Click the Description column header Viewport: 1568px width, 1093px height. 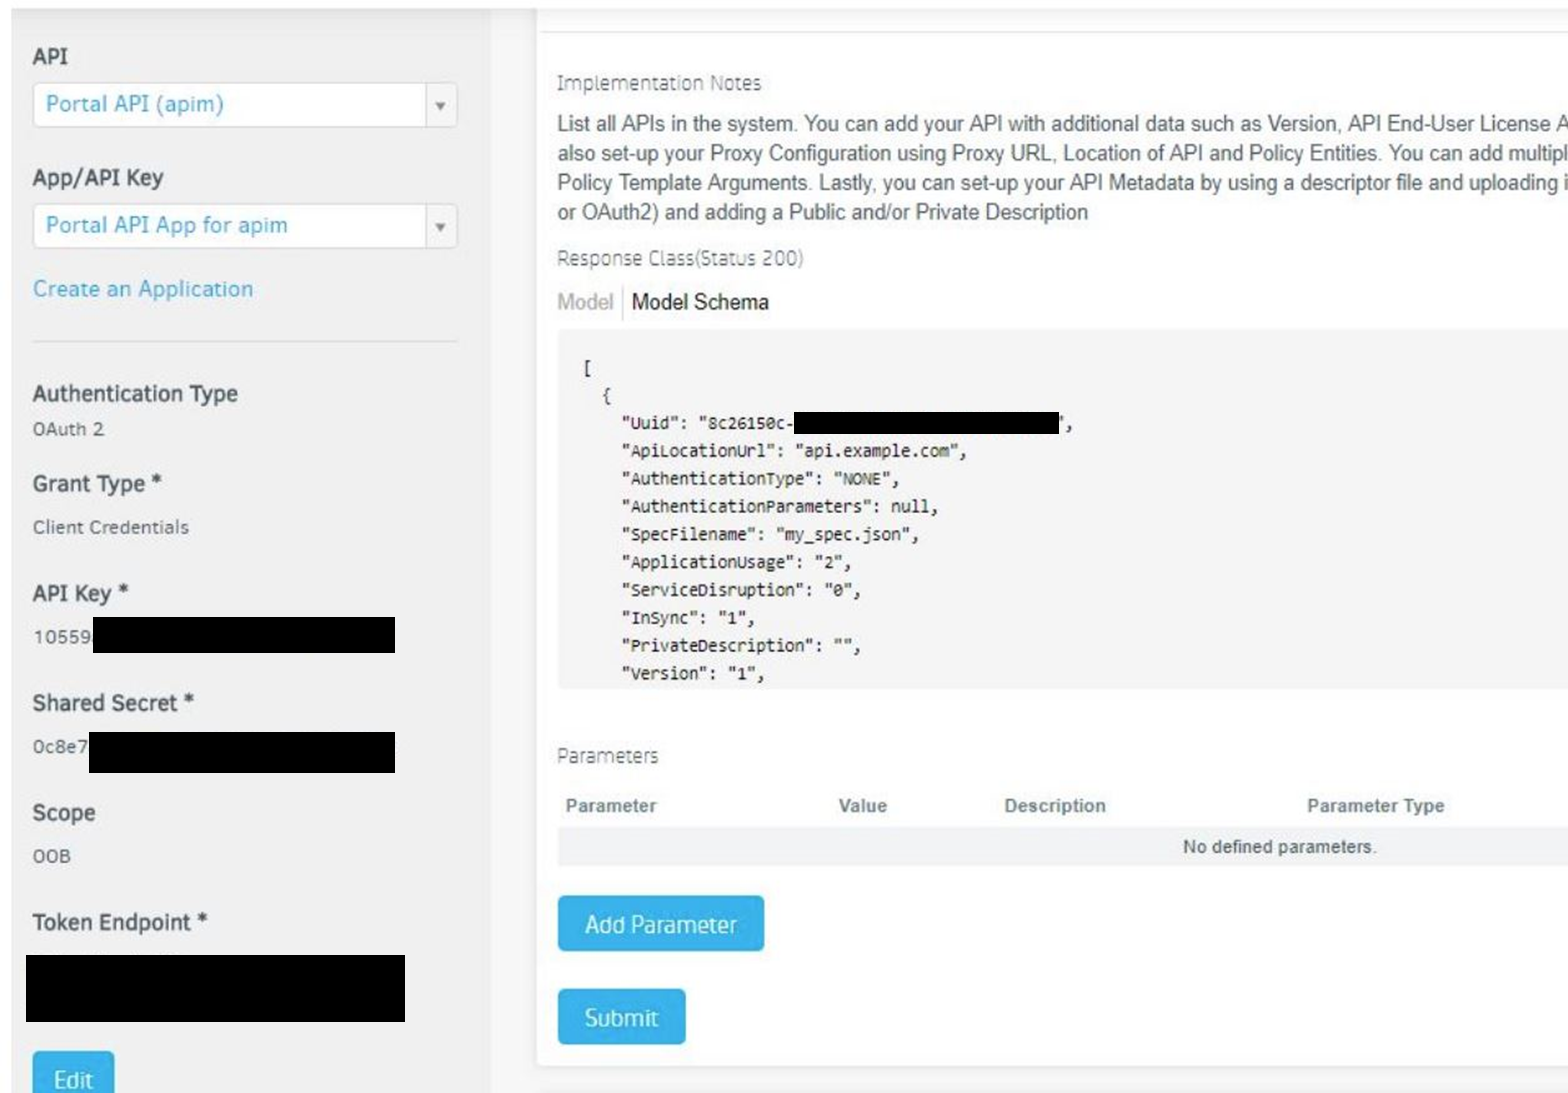pyautogui.click(x=1055, y=806)
